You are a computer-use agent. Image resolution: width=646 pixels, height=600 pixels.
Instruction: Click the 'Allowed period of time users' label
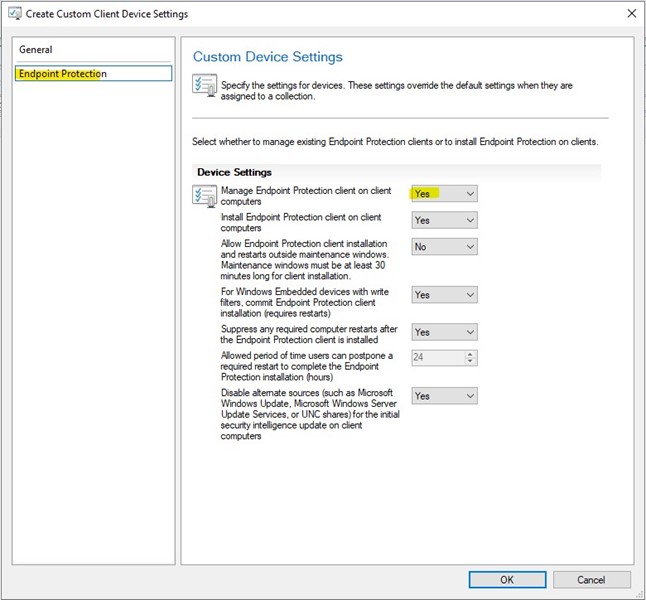pyautogui.click(x=307, y=366)
